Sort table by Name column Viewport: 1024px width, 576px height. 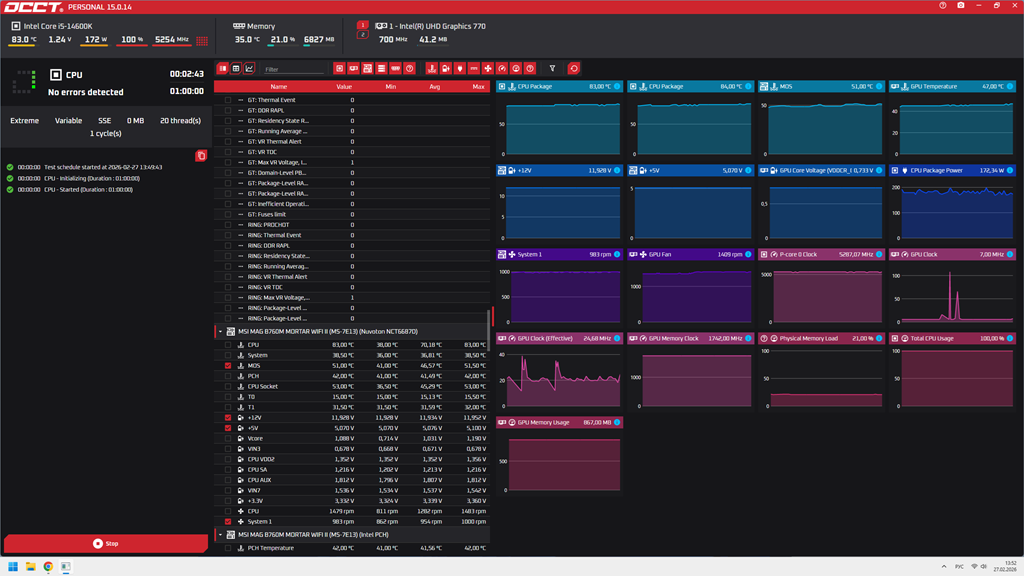[x=279, y=86]
